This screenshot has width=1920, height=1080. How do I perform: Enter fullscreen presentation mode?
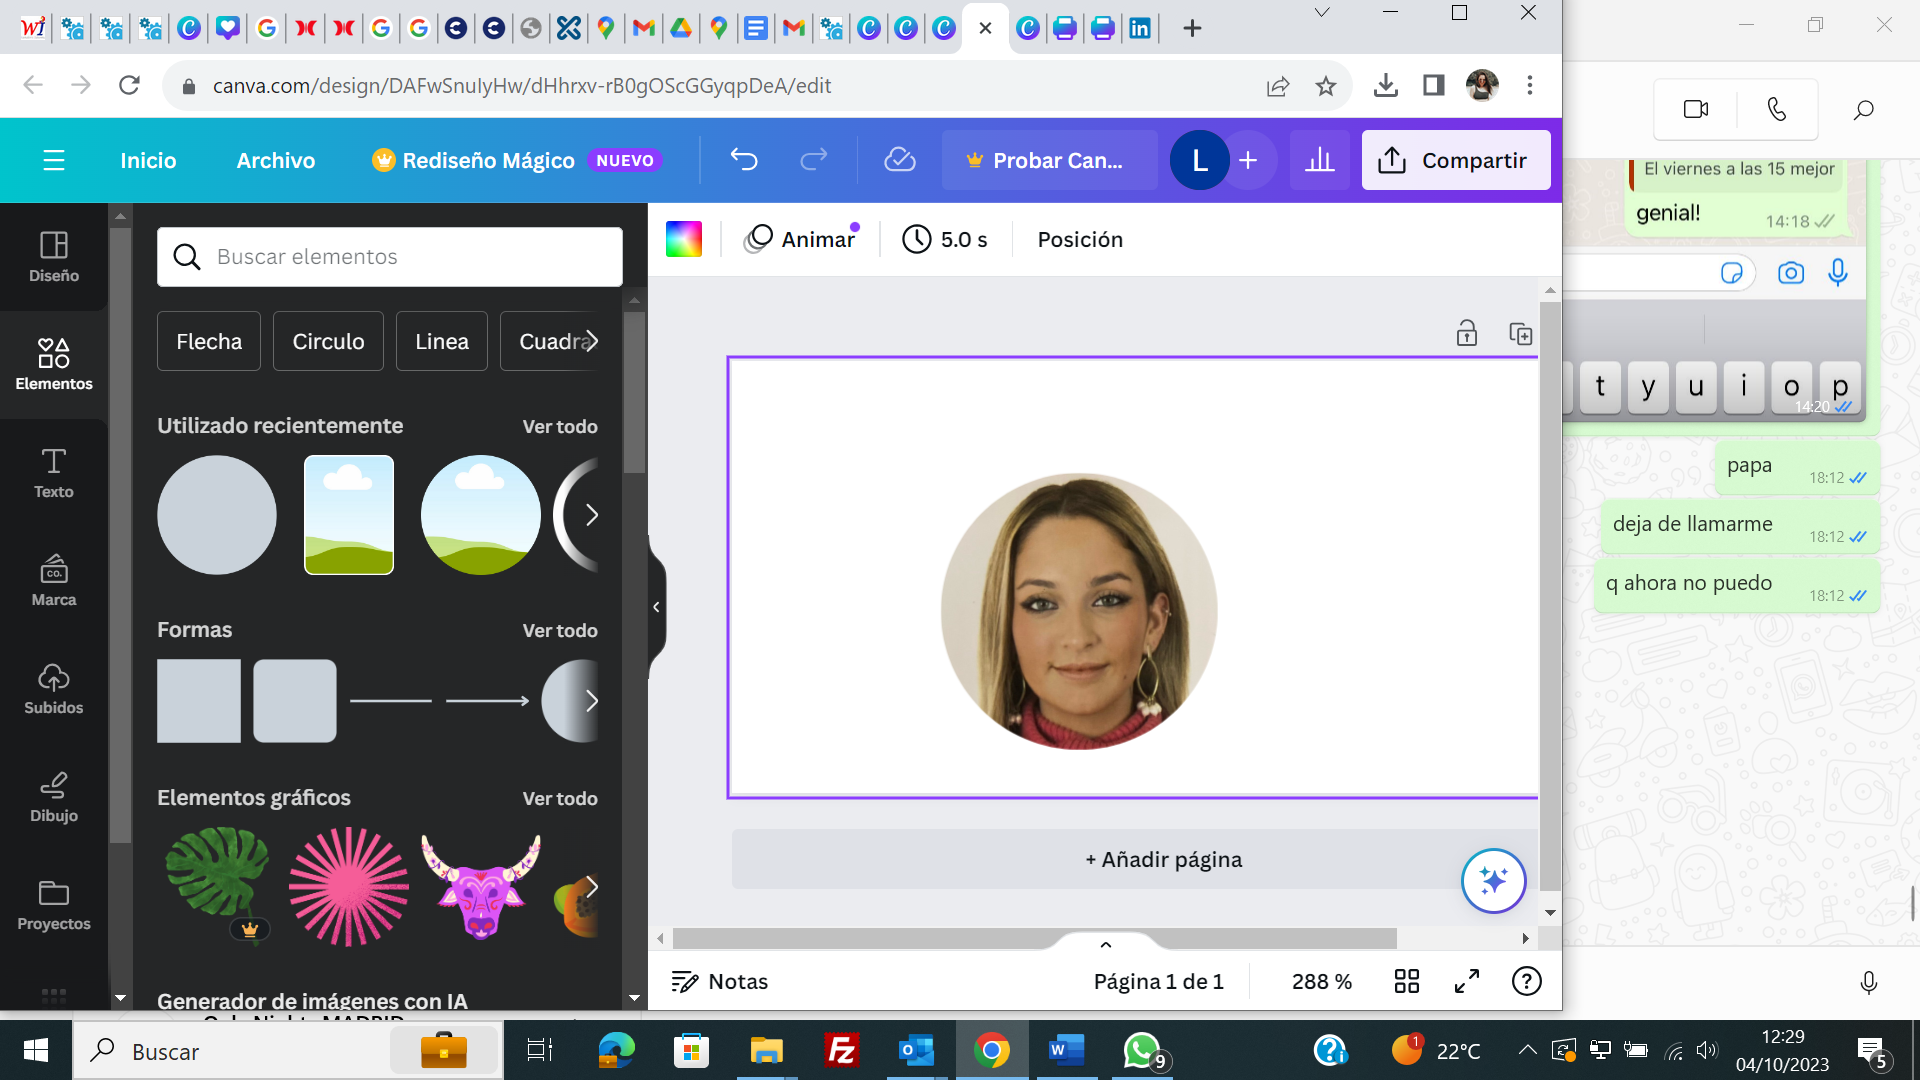(x=1467, y=981)
